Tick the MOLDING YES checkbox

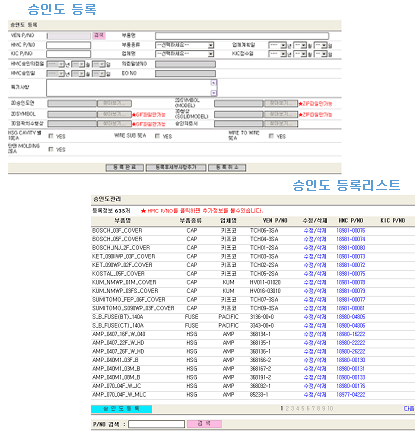pyautogui.click(x=51, y=149)
